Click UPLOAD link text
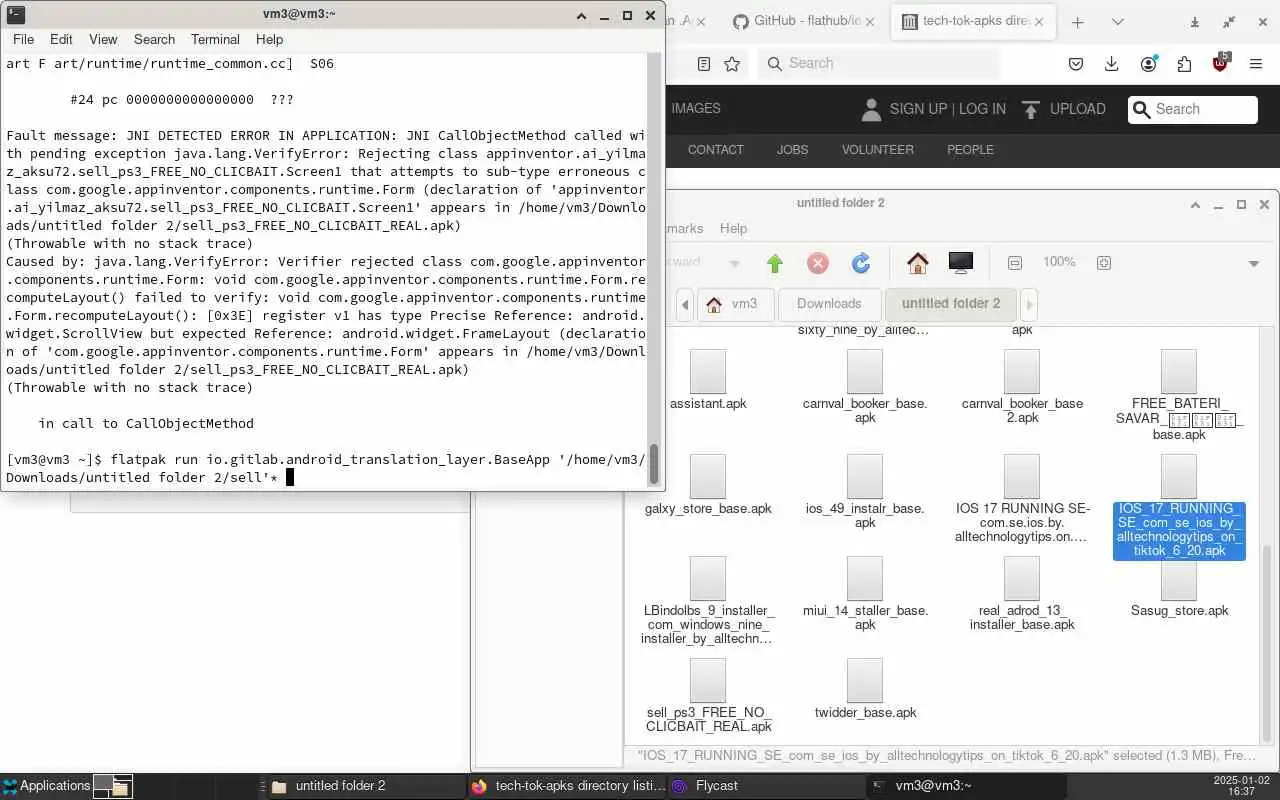Image resolution: width=1280 pixels, height=800 pixels. coord(1078,109)
